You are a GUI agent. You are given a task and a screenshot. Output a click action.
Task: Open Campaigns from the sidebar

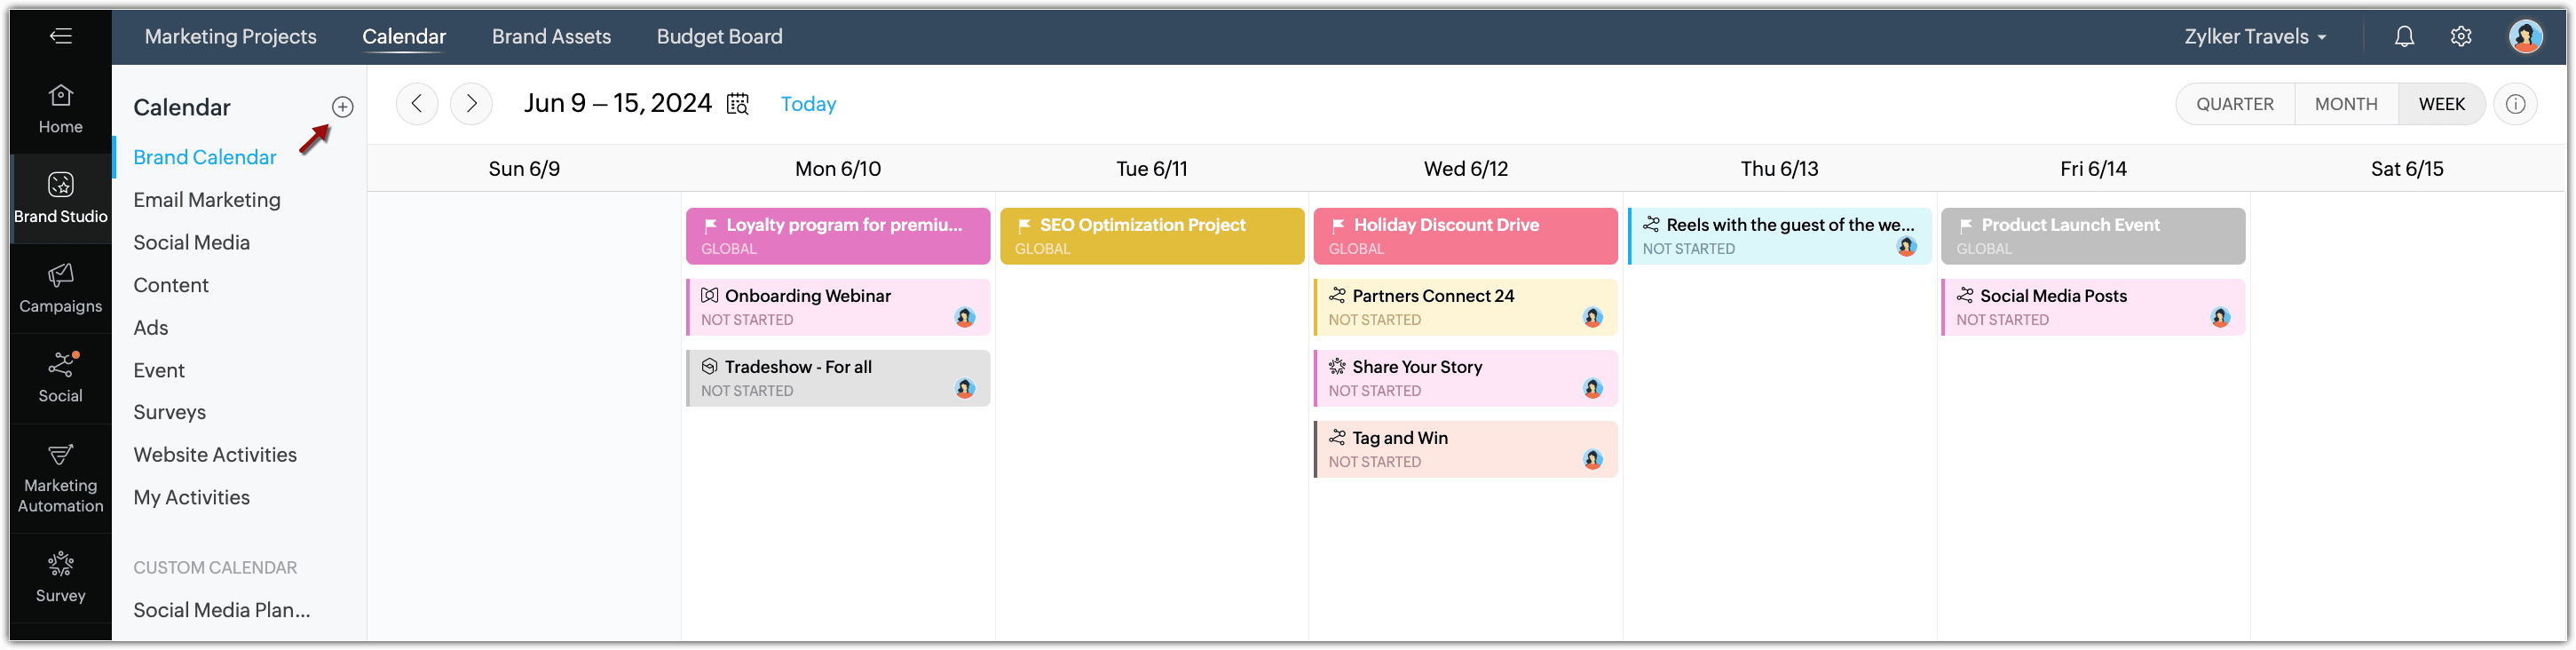61,288
